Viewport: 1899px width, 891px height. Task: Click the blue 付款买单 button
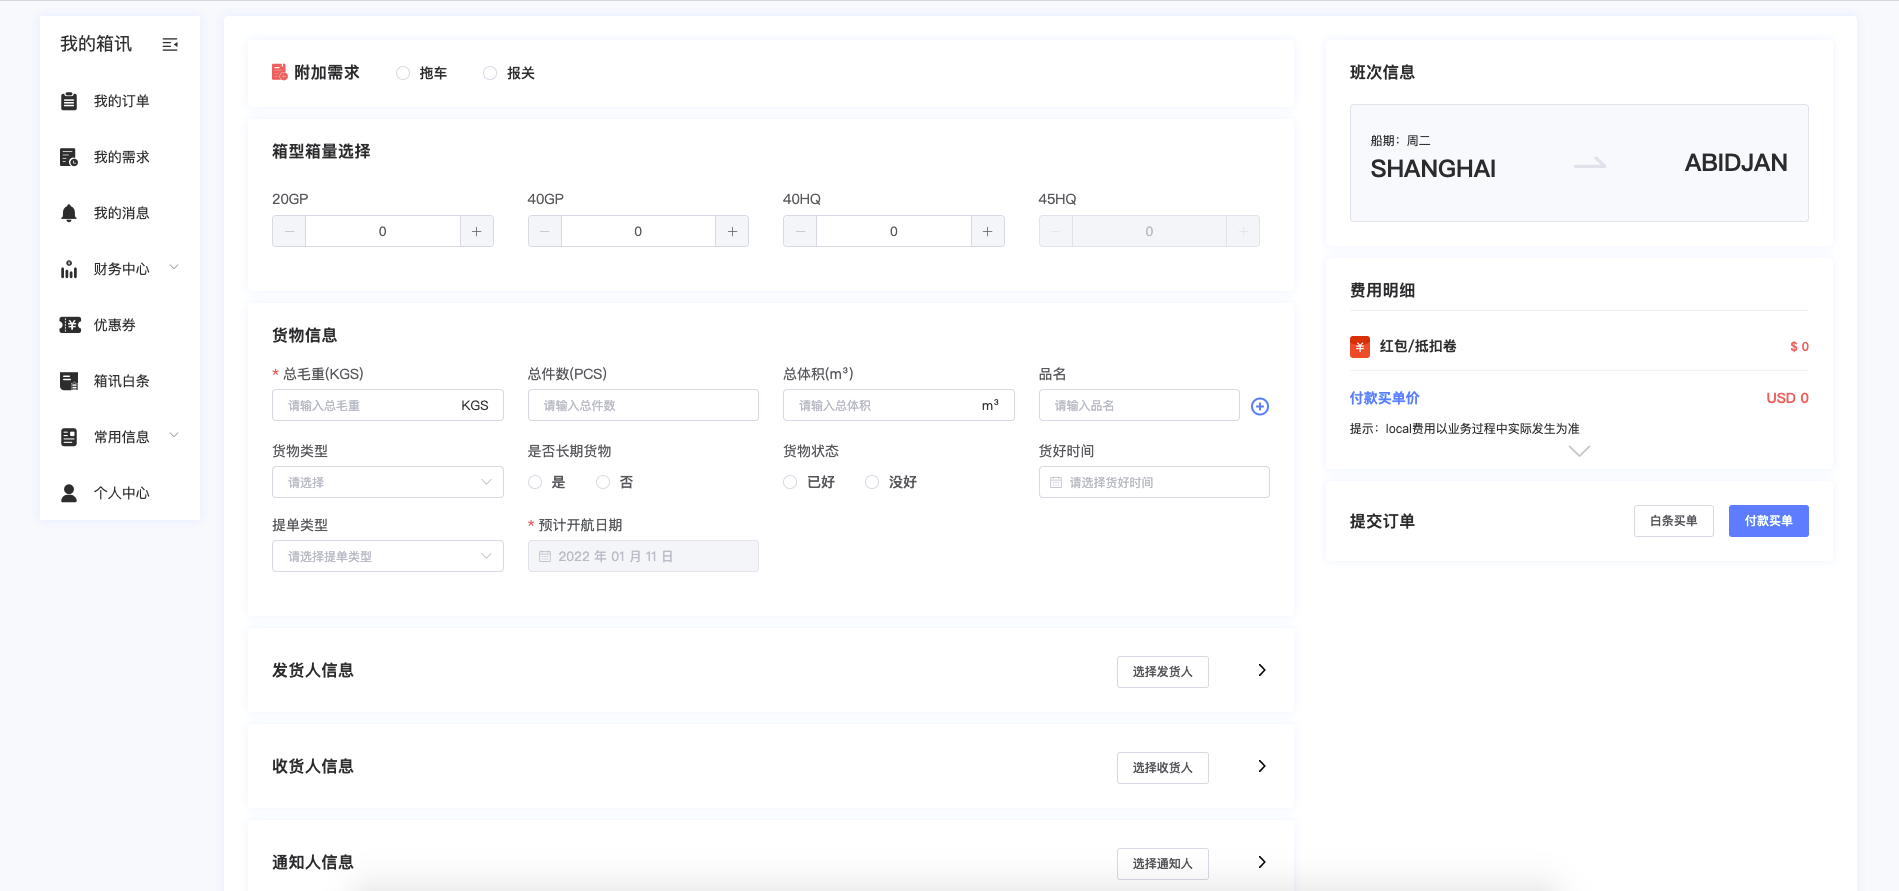tap(1769, 521)
